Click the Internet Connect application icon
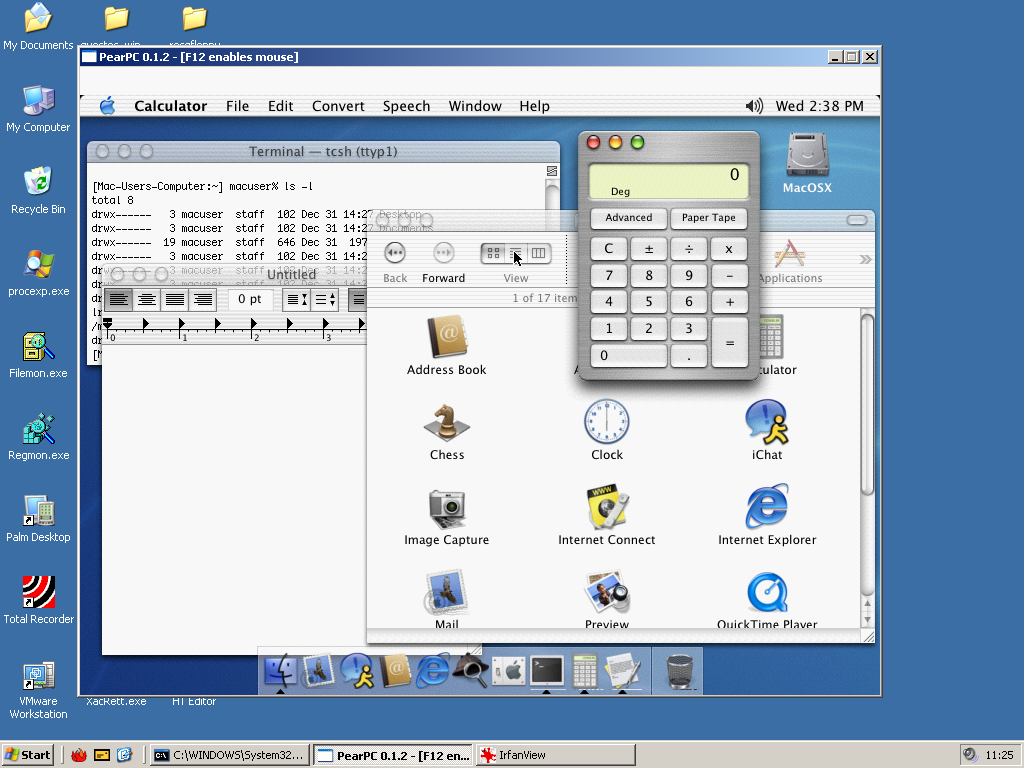This screenshot has height=768, width=1024. 606,509
